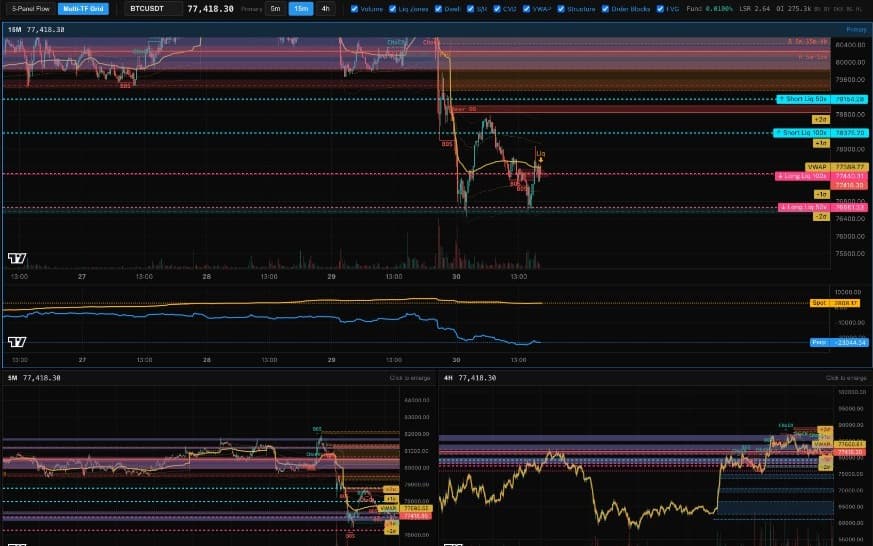Toggle the Order Blocks checkbox
This screenshot has width=873, height=546.
[605, 9]
